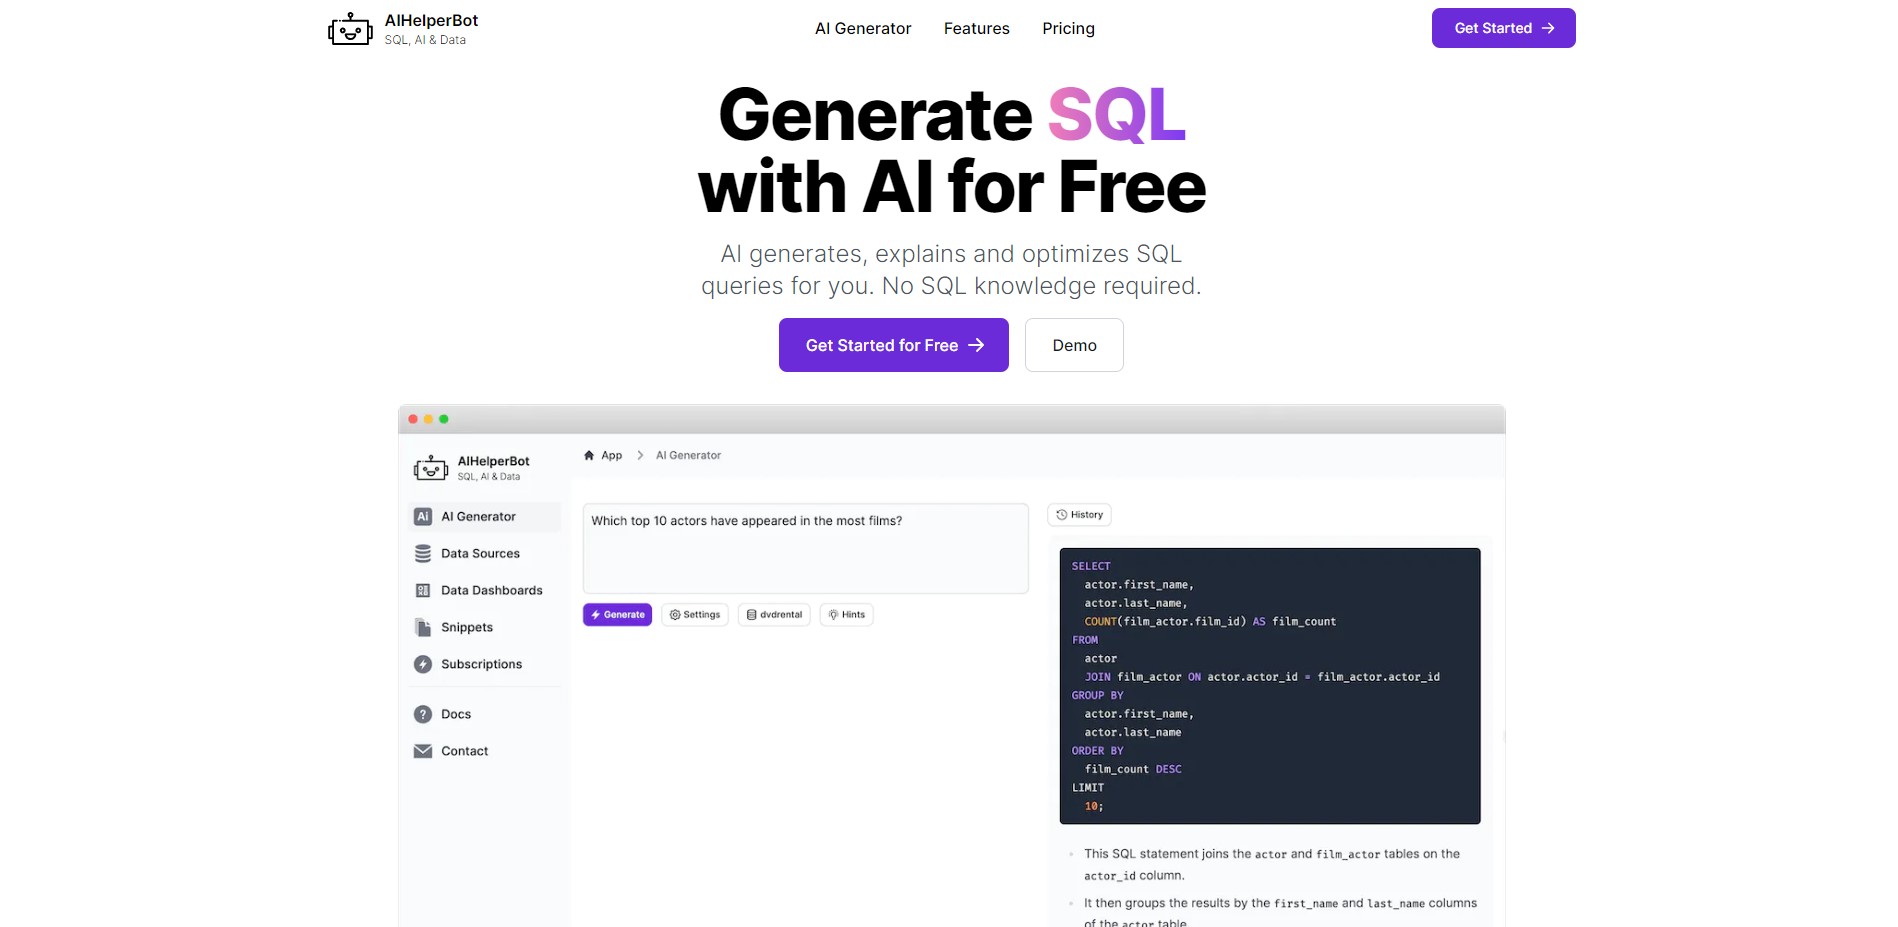Click the Docs question mark icon
Viewport: 1898px width, 927px height.
[x=423, y=714]
